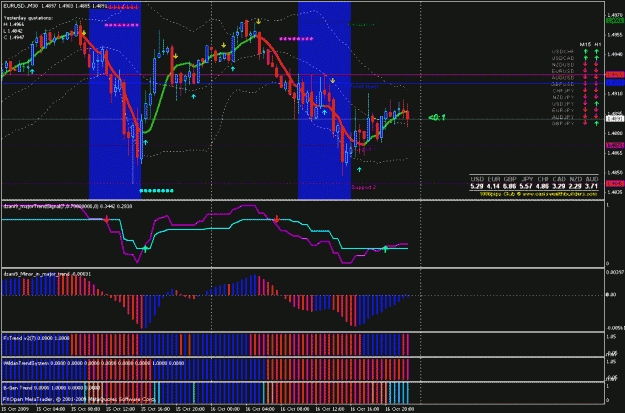Click the EURUSD H1 down arrow
This screenshot has width=625, height=413.
[597, 71]
